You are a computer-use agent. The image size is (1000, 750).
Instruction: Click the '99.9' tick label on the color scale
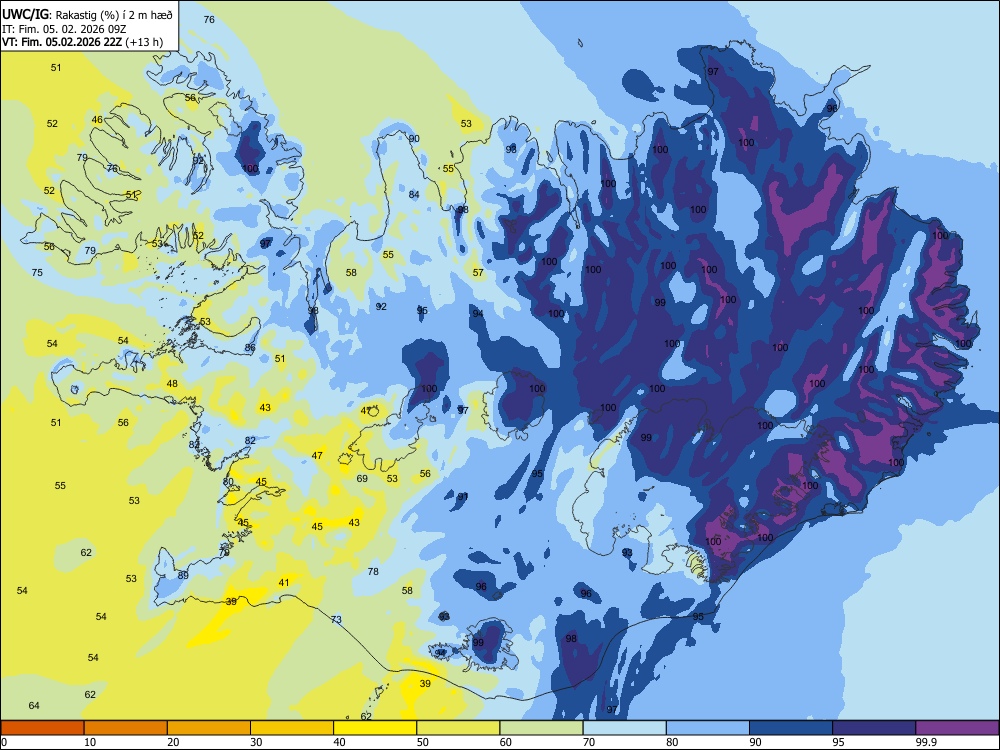(925, 742)
